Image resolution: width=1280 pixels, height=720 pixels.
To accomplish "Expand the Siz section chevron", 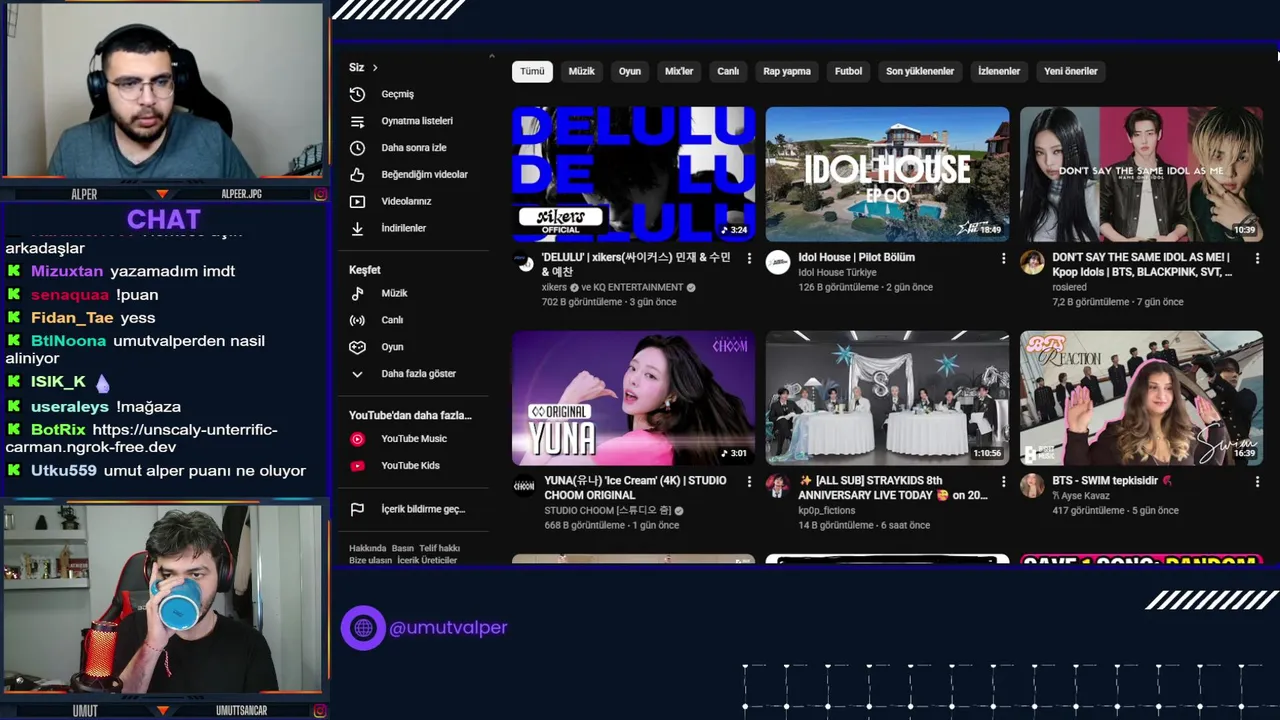I will pyautogui.click(x=375, y=68).
